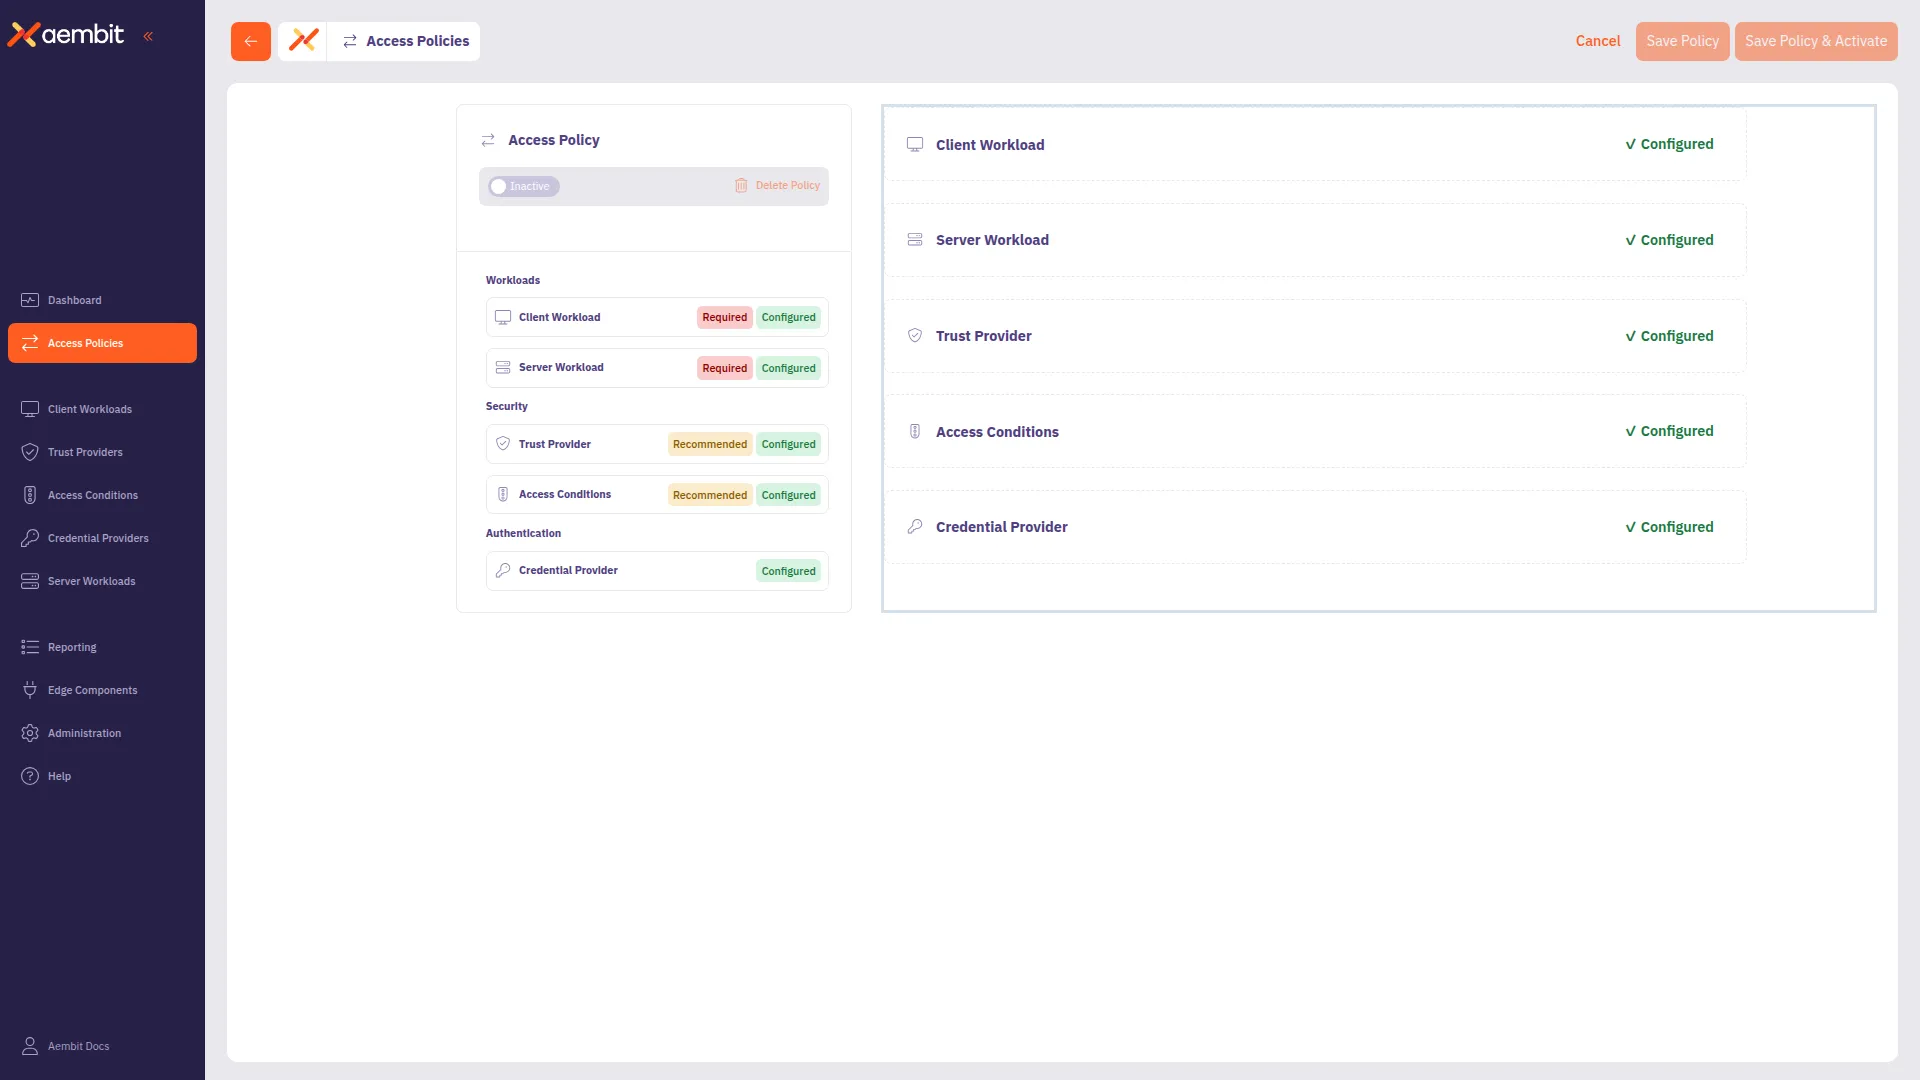Expand Trust Provider card in right panel
The height and width of the screenshot is (1080, 1920).
[x=1316, y=336]
